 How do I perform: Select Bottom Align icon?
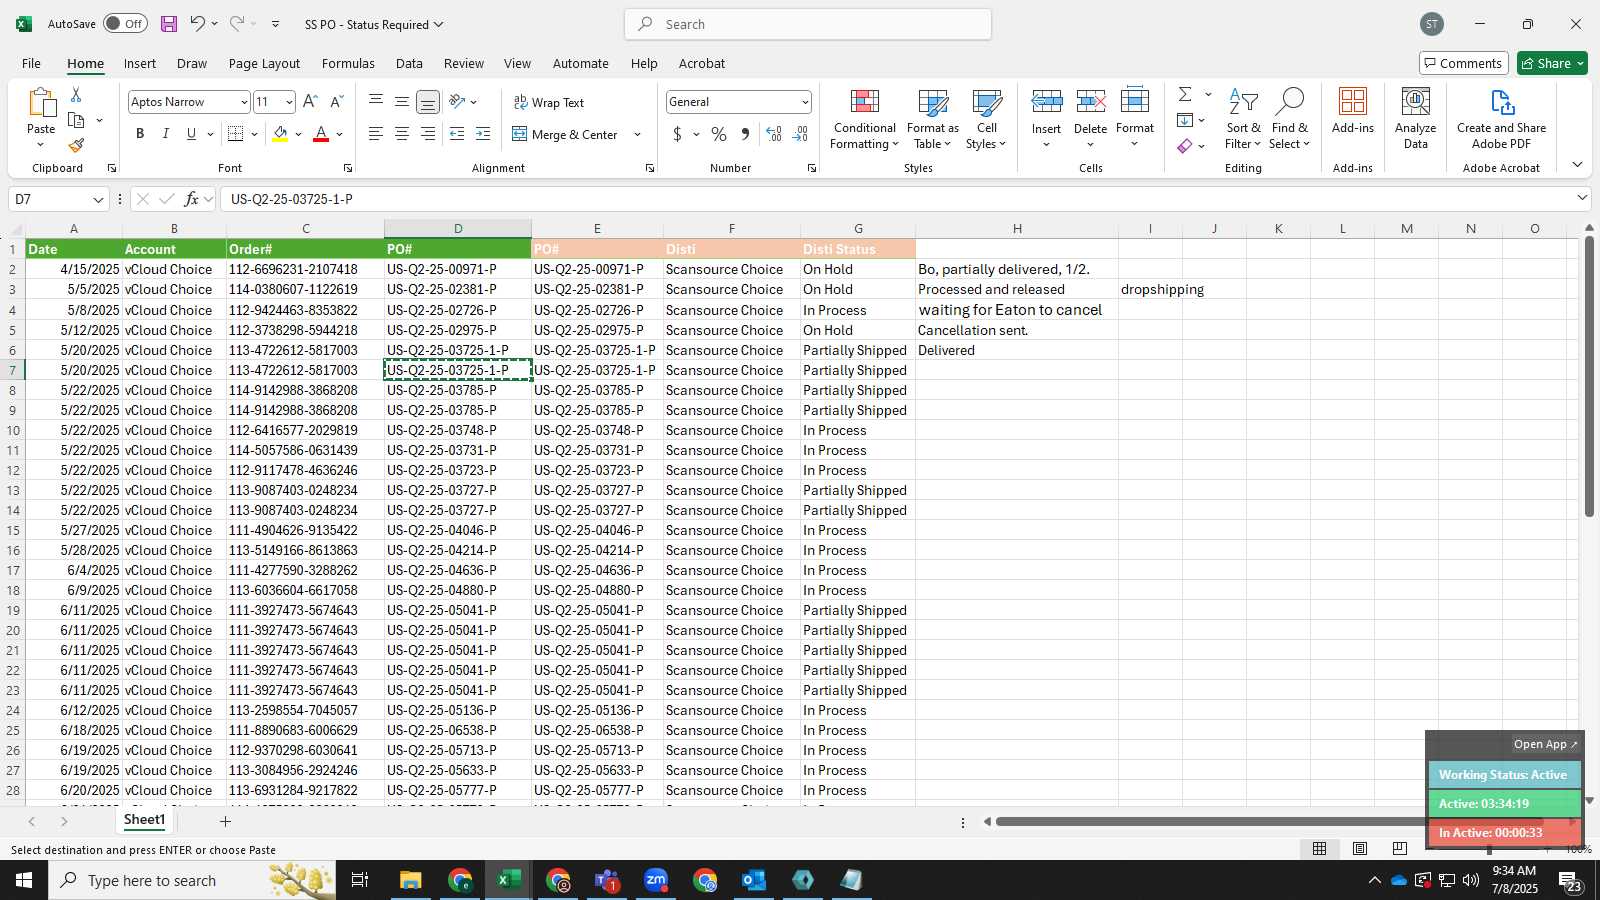(428, 102)
